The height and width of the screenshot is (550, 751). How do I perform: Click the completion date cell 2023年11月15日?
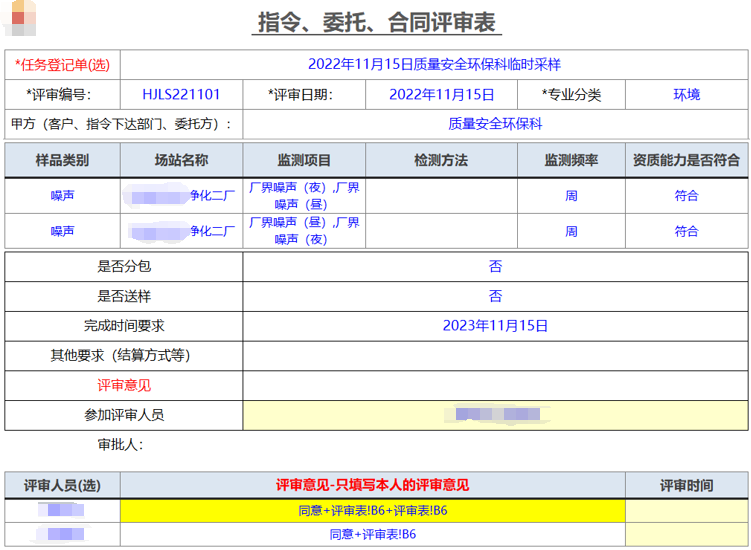tap(495, 326)
